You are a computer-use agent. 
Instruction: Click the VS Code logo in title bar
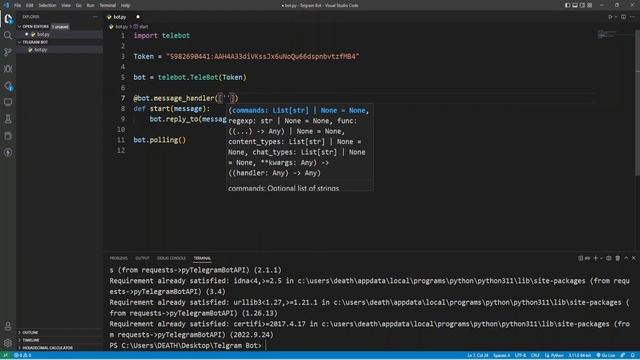point(6,5)
